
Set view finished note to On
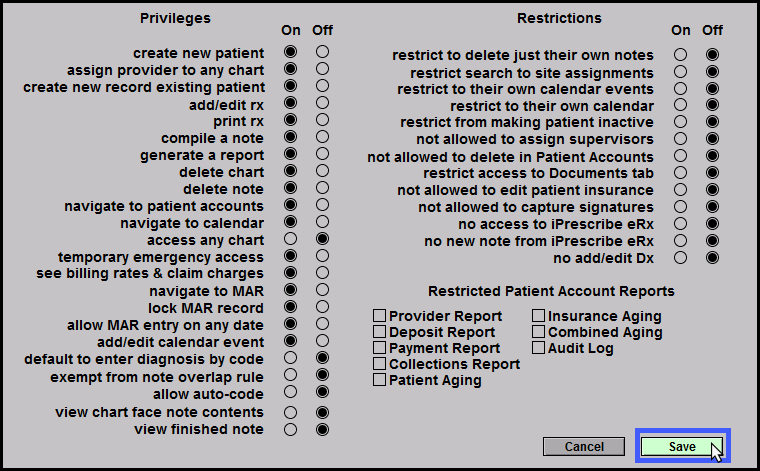[x=290, y=429]
